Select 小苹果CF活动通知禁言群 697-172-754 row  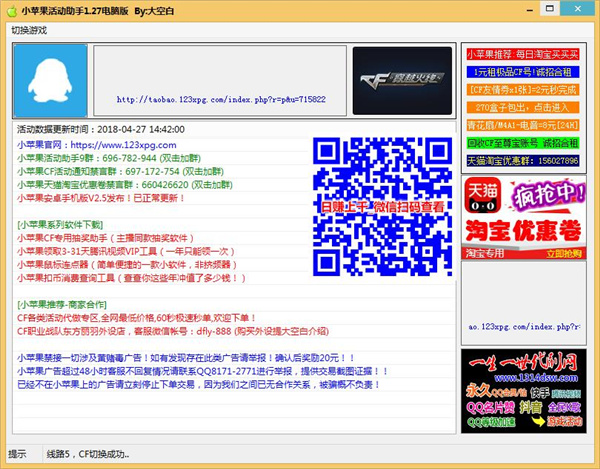pos(121,172)
